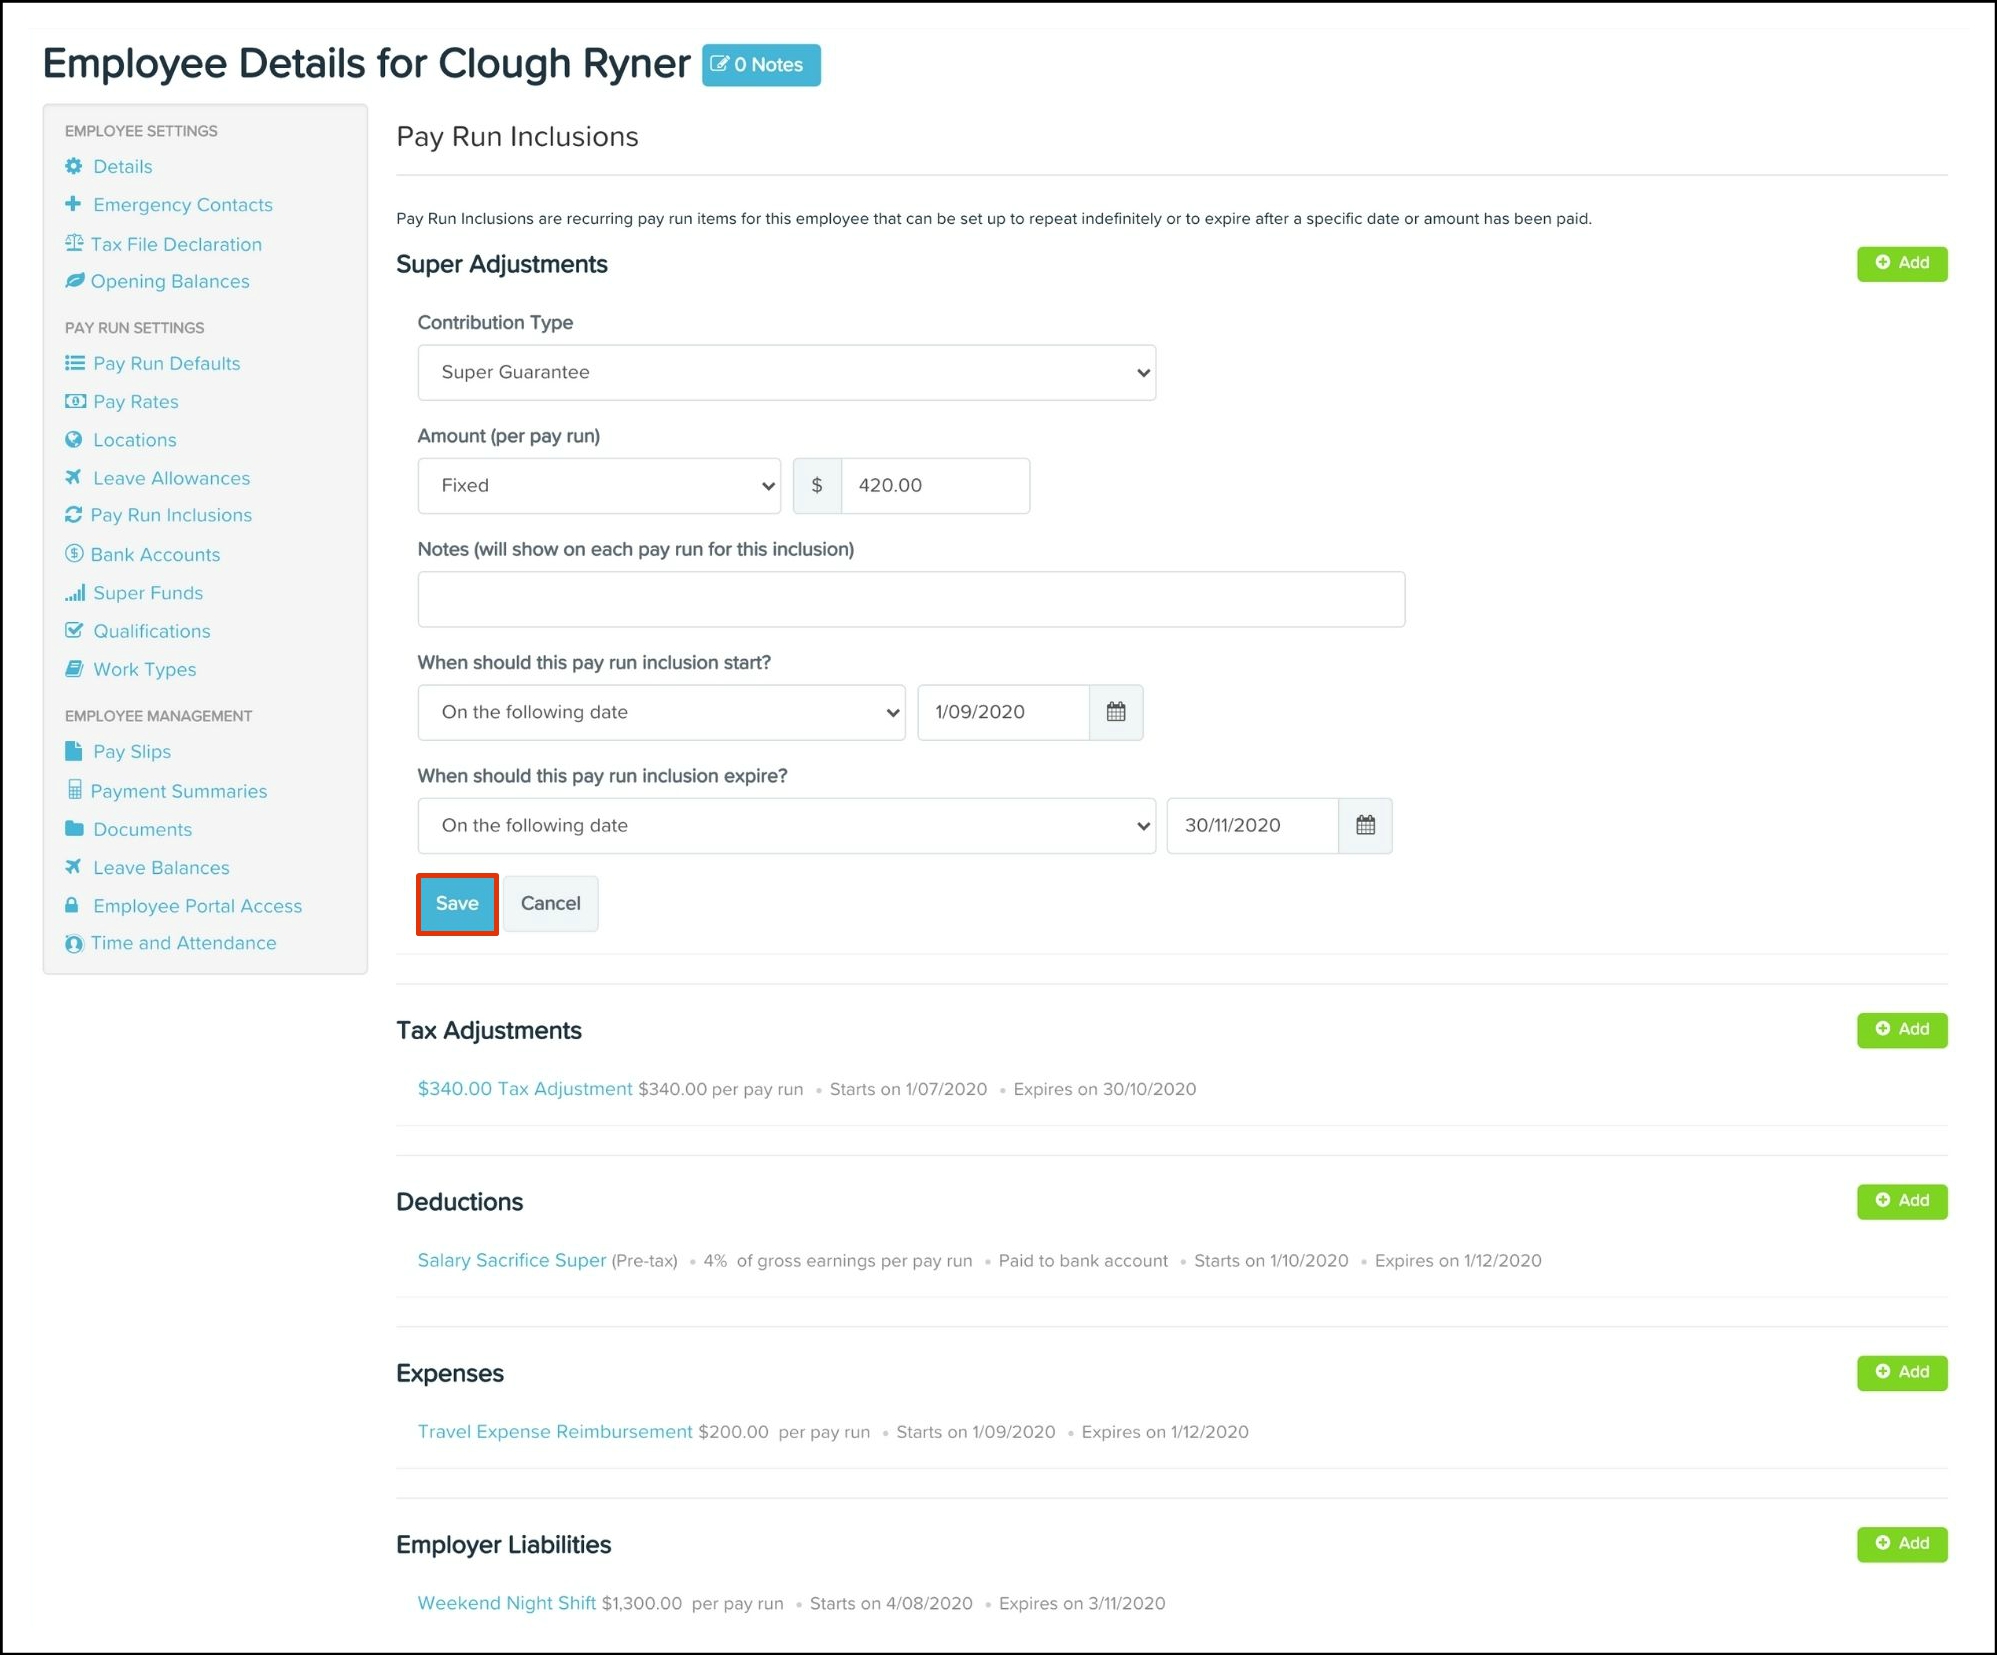The width and height of the screenshot is (1997, 1655).
Task: Open calendar picker for expiry date
Action: pyautogui.click(x=1364, y=825)
